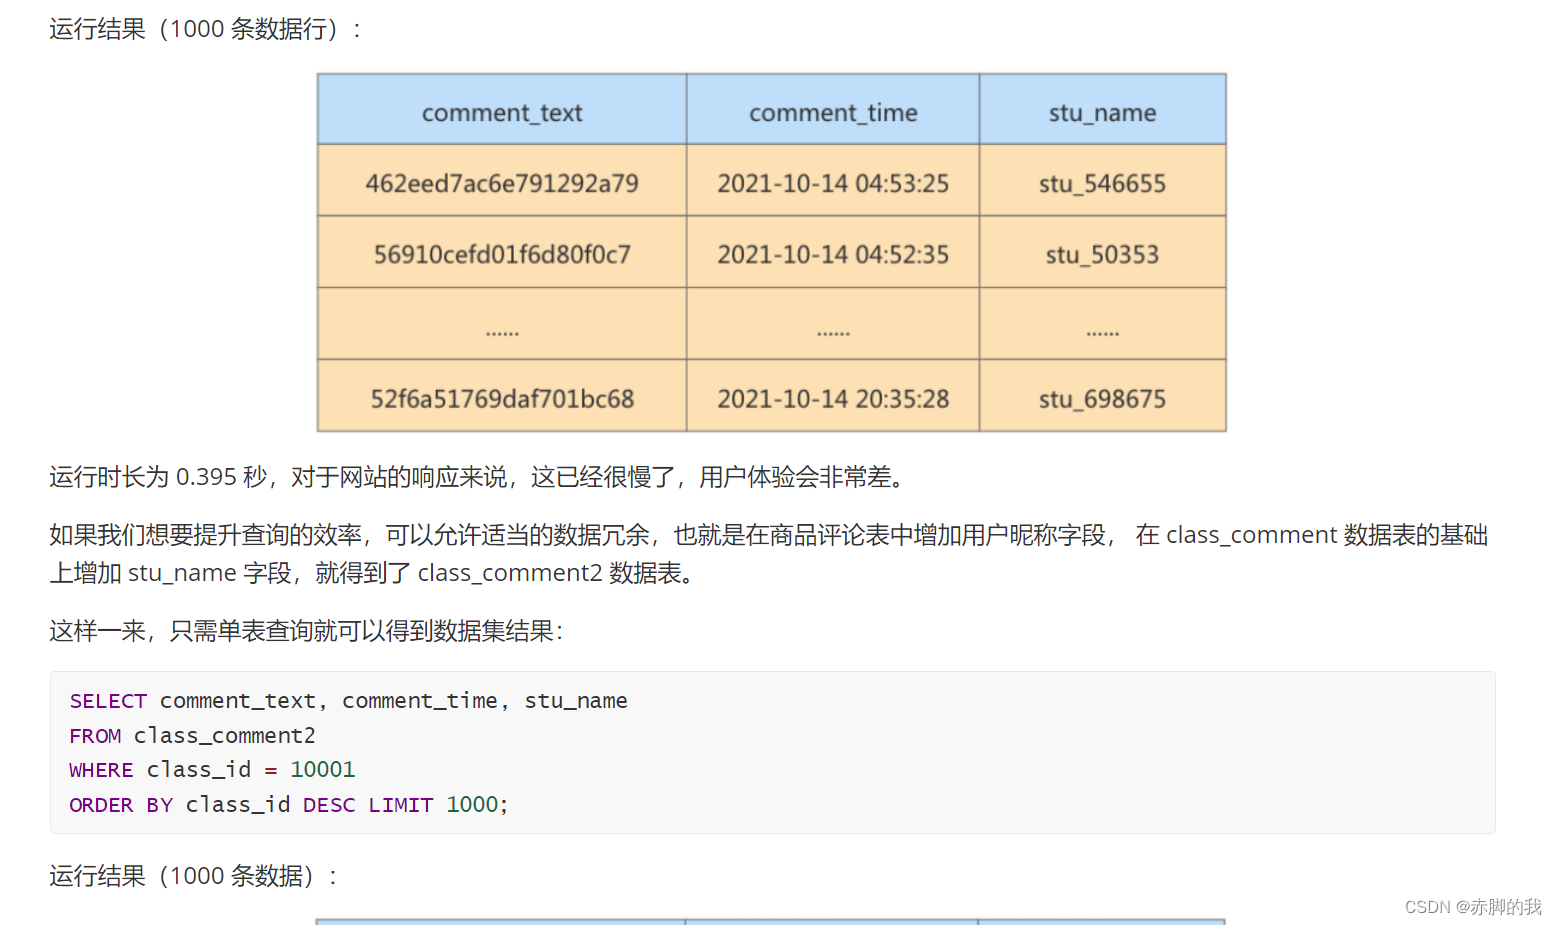Click the paragraph starting 如果我们想要提升查询的效率
The height and width of the screenshot is (925, 1557).
(769, 554)
